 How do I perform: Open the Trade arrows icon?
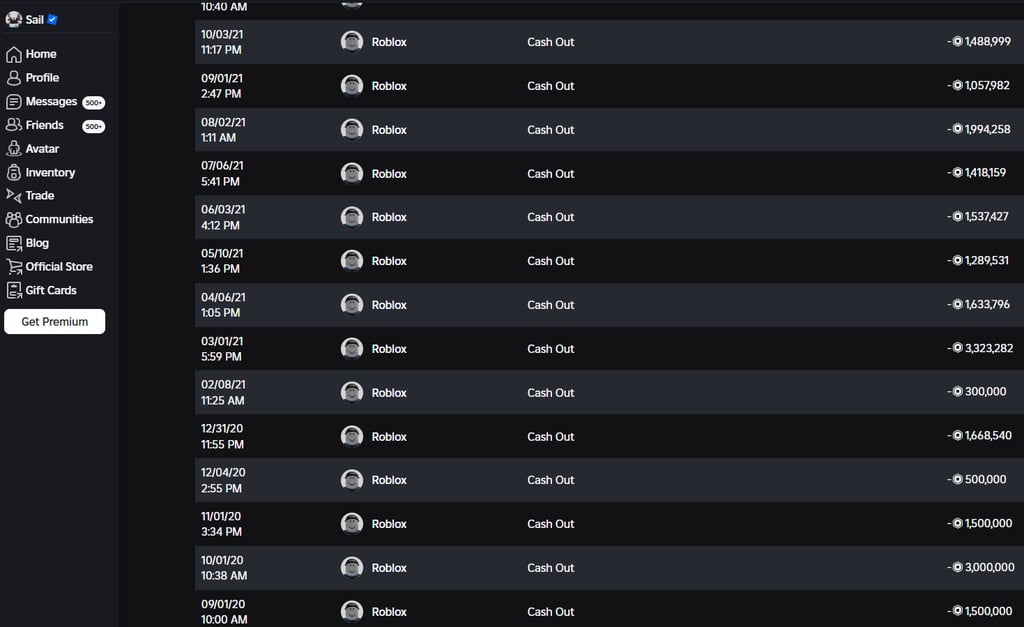pos(14,195)
